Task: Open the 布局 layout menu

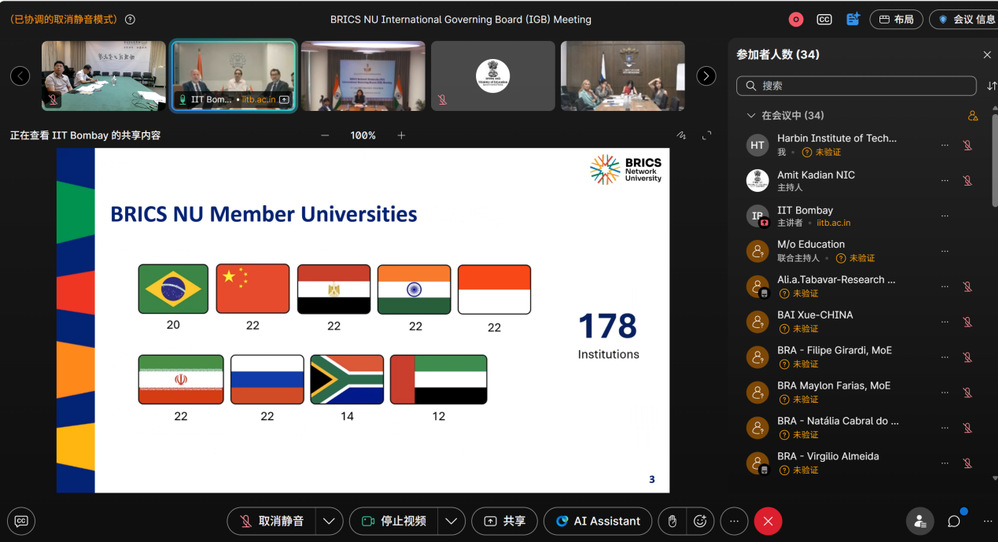Action: [896, 20]
